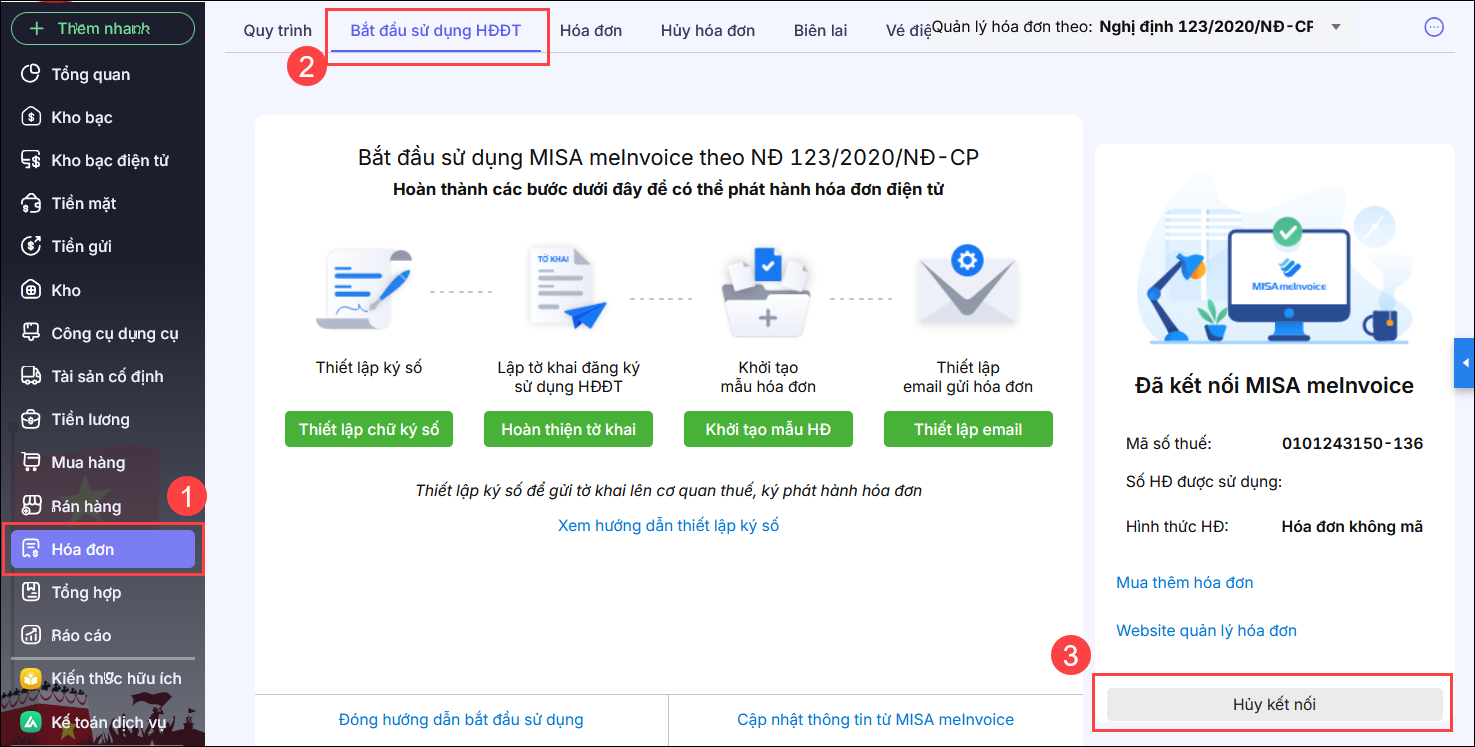Expand the Nghị định 123/2020 dropdown

1336,27
